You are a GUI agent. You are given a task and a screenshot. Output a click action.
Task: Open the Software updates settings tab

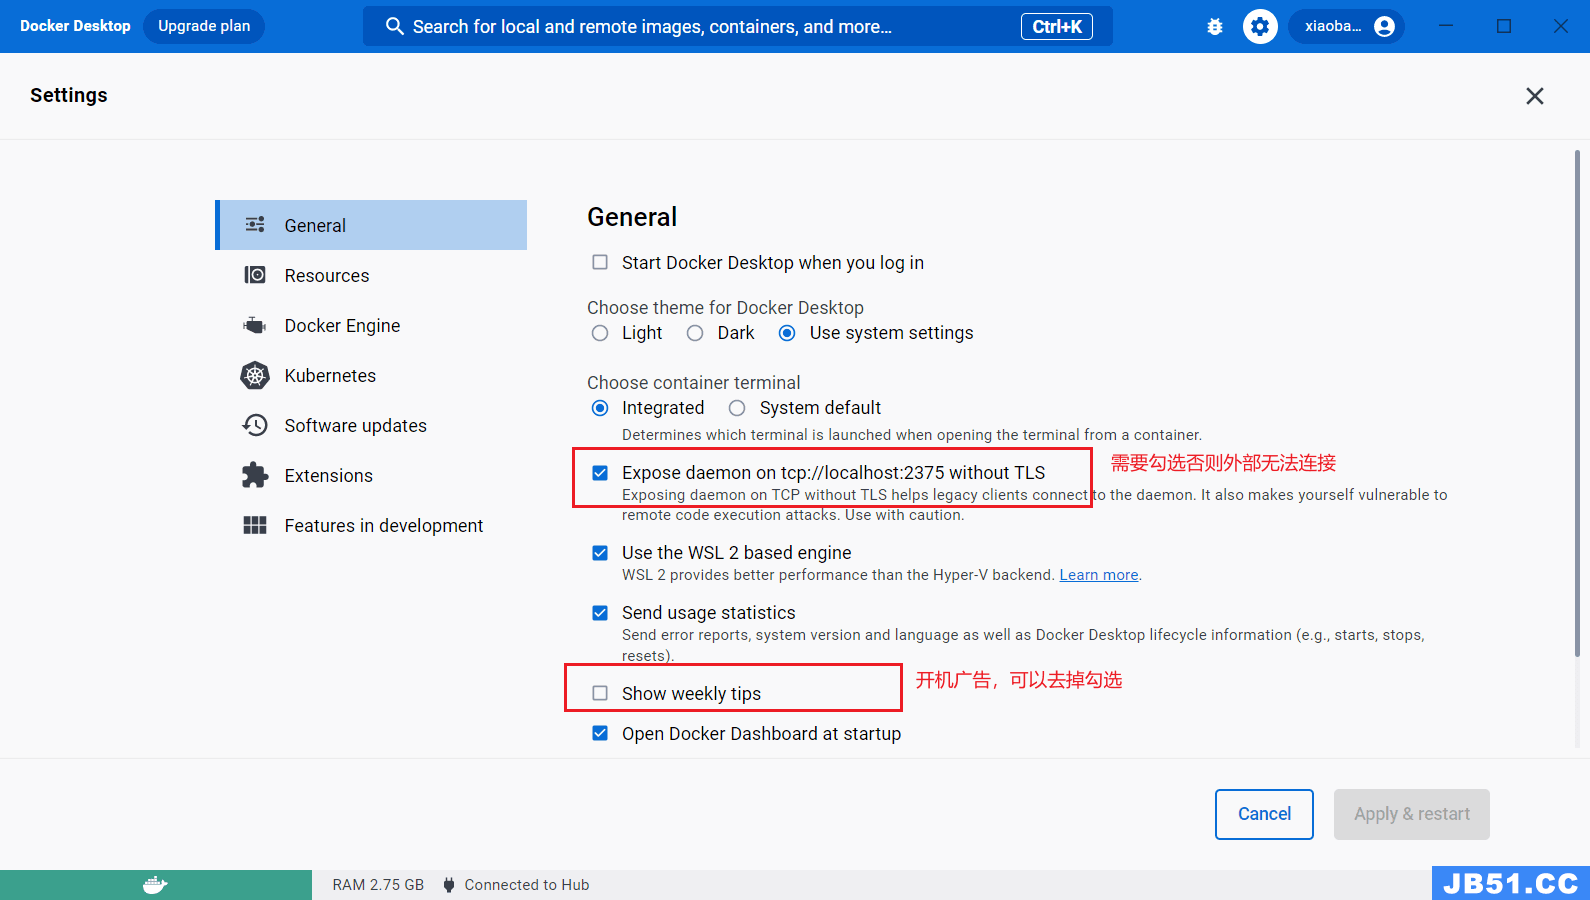click(x=372, y=425)
